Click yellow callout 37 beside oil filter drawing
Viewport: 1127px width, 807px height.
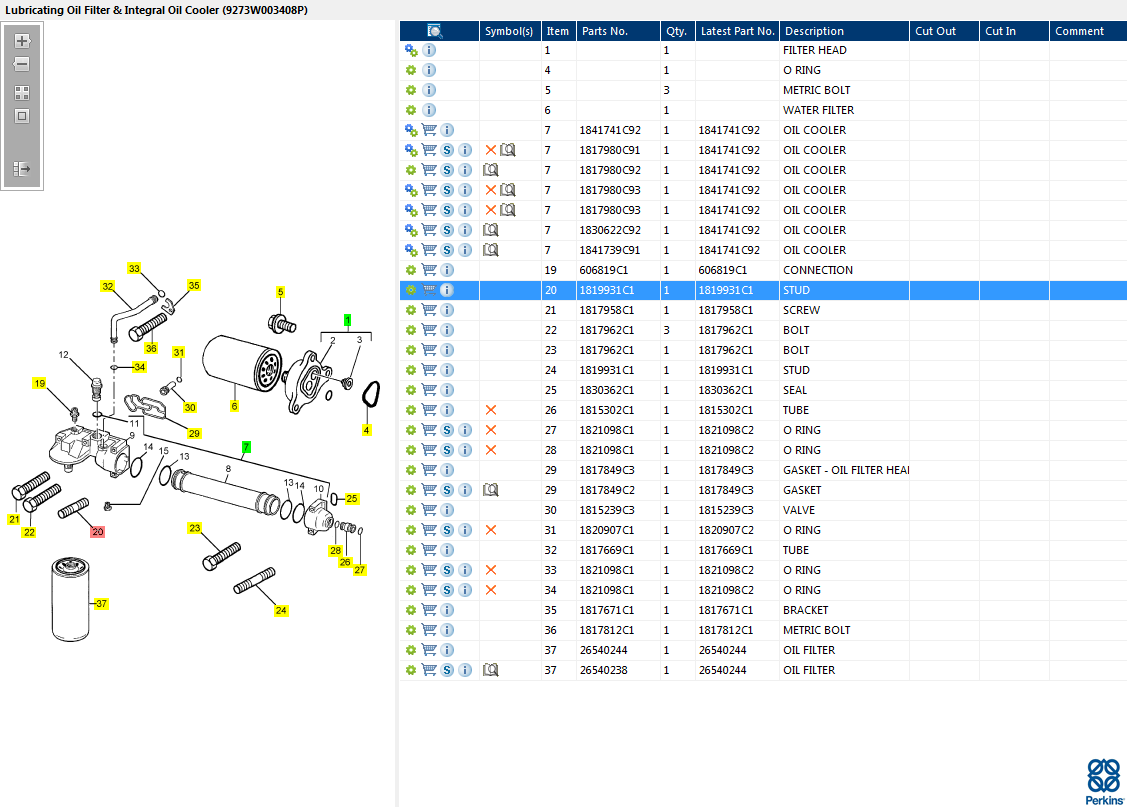[101, 604]
